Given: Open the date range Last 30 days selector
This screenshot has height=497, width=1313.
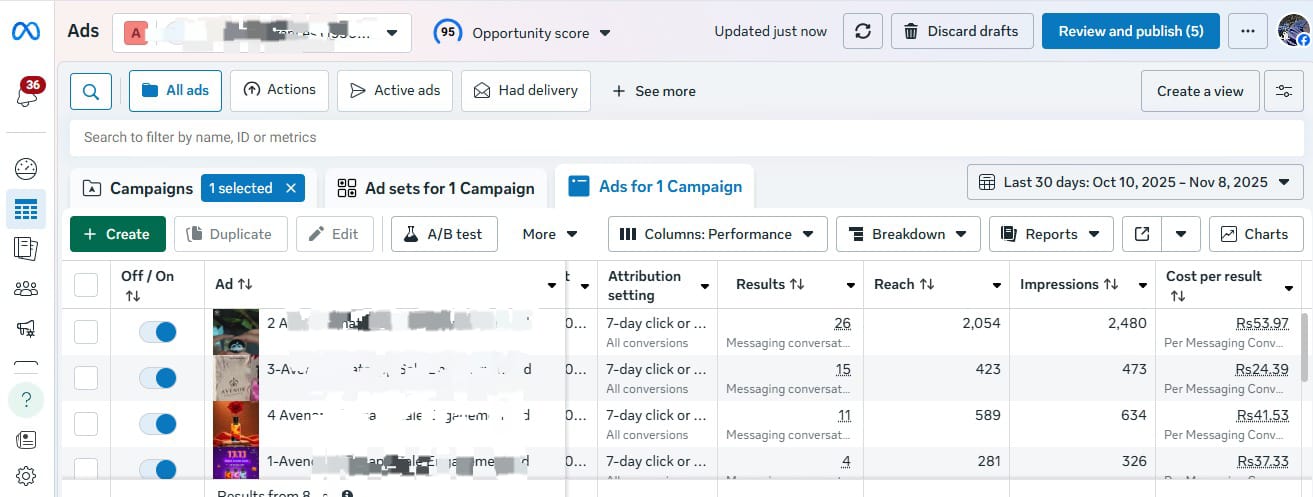Looking at the screenshot, I should coord(1134,182).
